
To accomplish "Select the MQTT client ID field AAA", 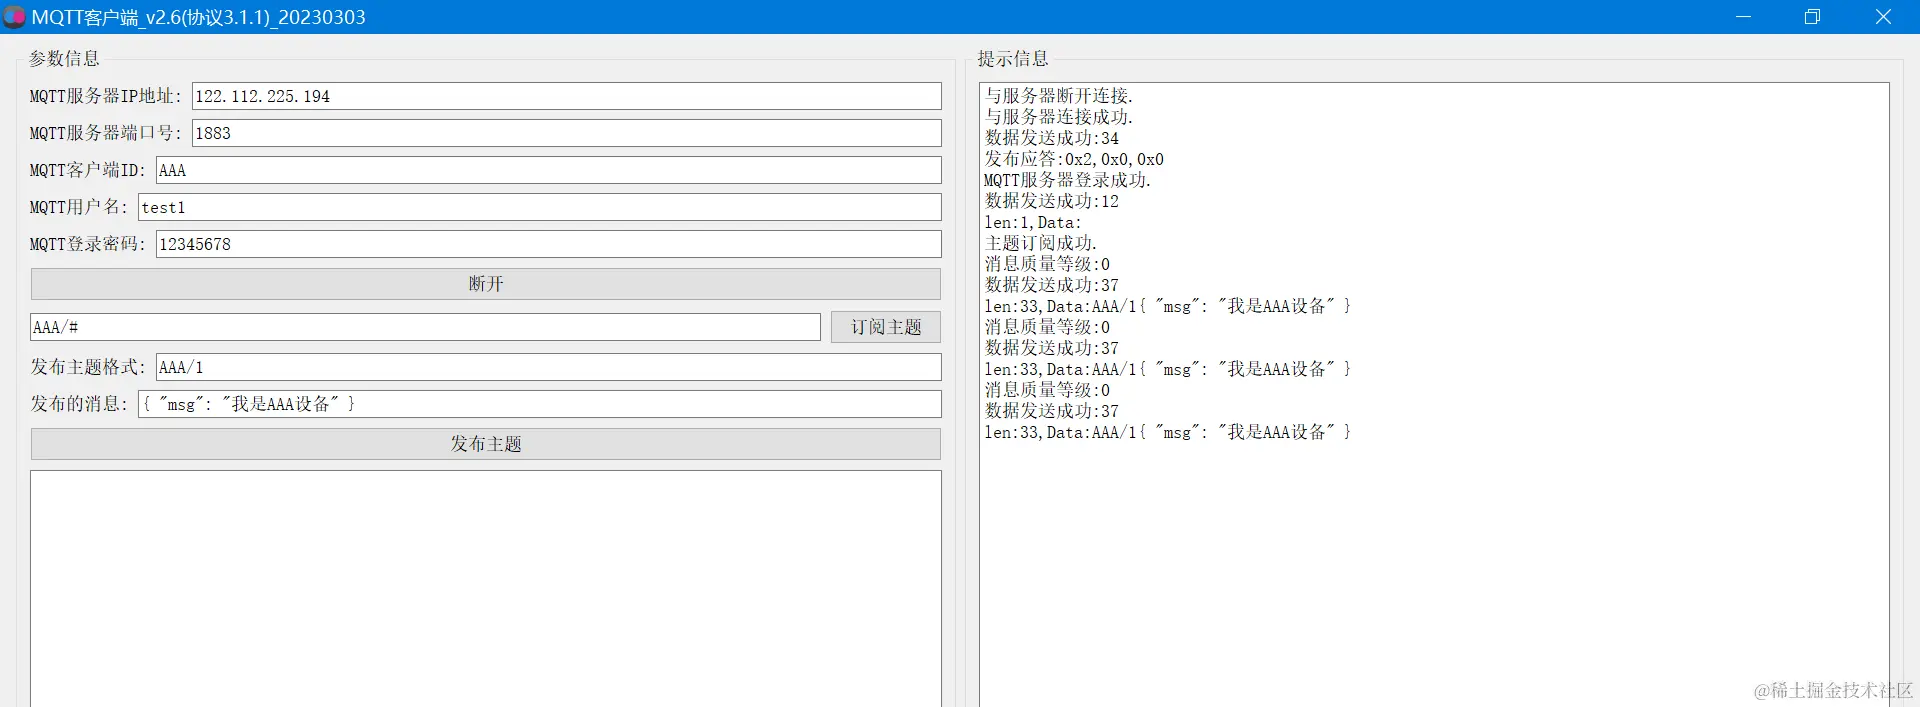I will coord(548,170).
